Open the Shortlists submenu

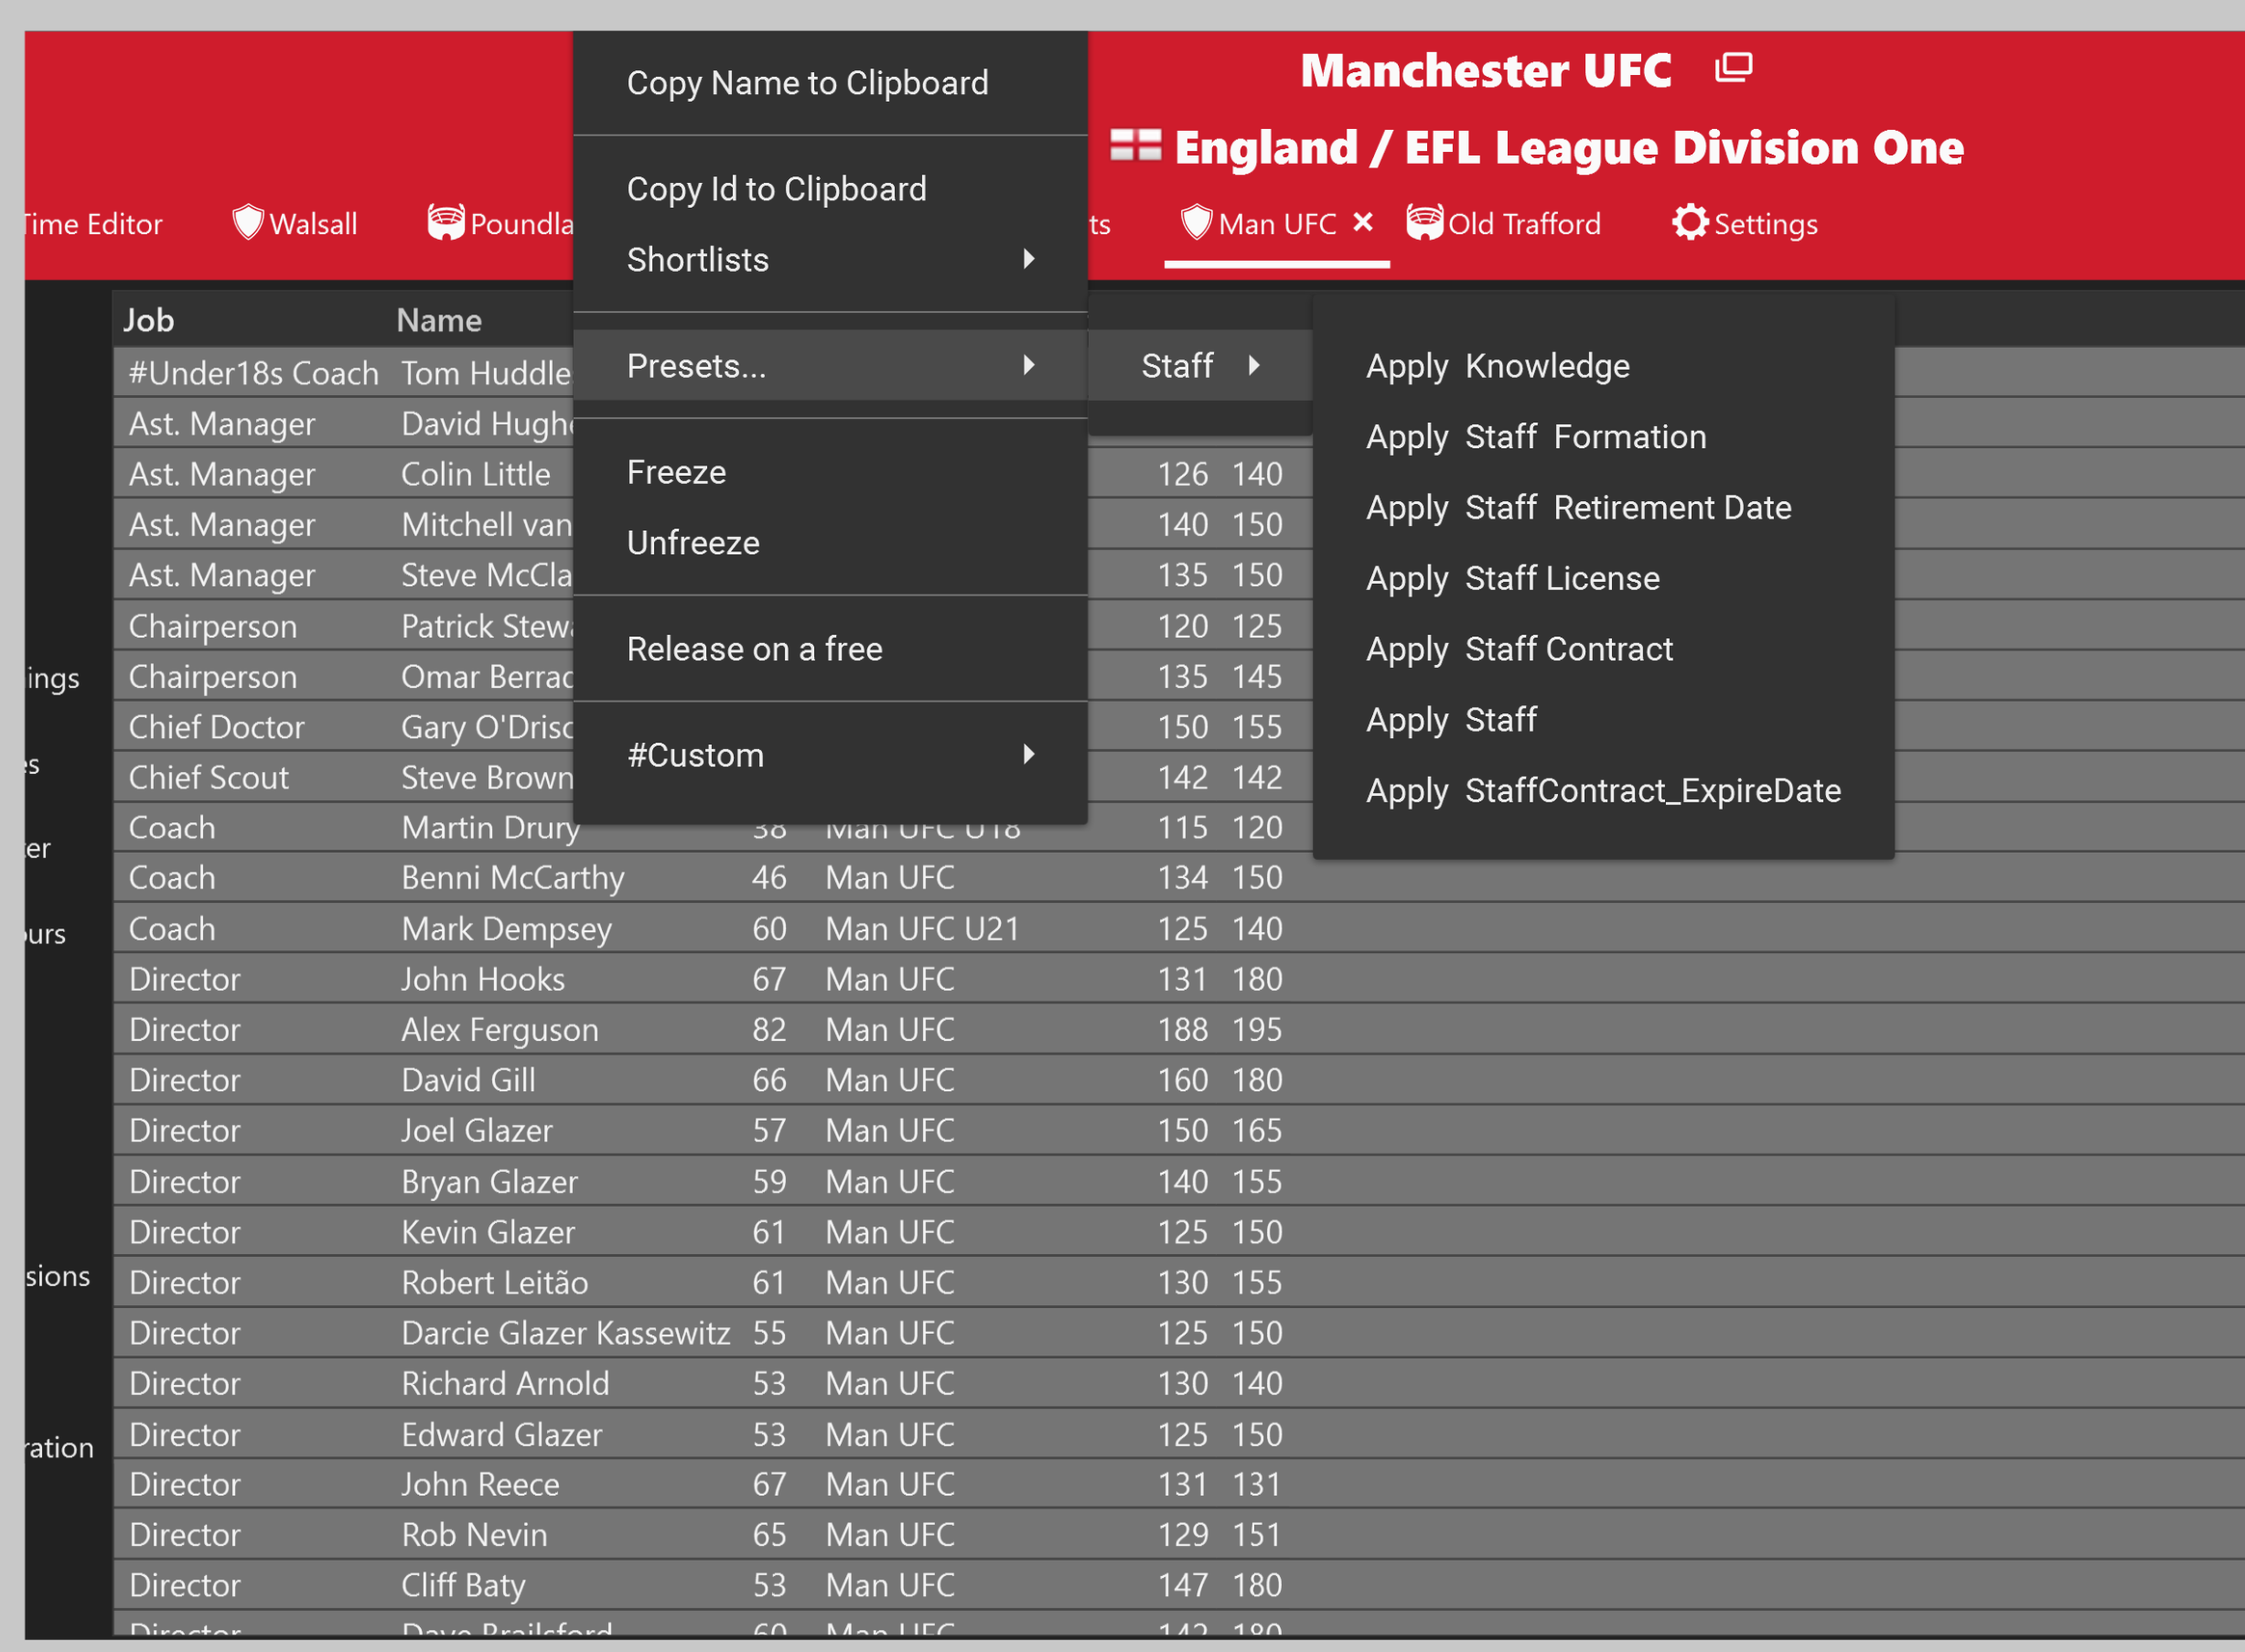[830, 260]
